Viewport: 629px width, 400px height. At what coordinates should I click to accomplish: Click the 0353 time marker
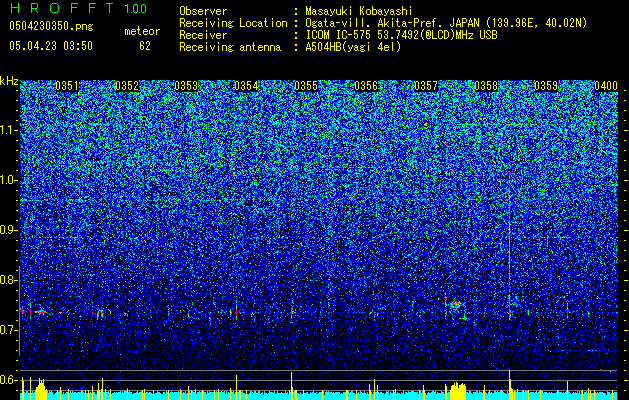tap(186, 86)
